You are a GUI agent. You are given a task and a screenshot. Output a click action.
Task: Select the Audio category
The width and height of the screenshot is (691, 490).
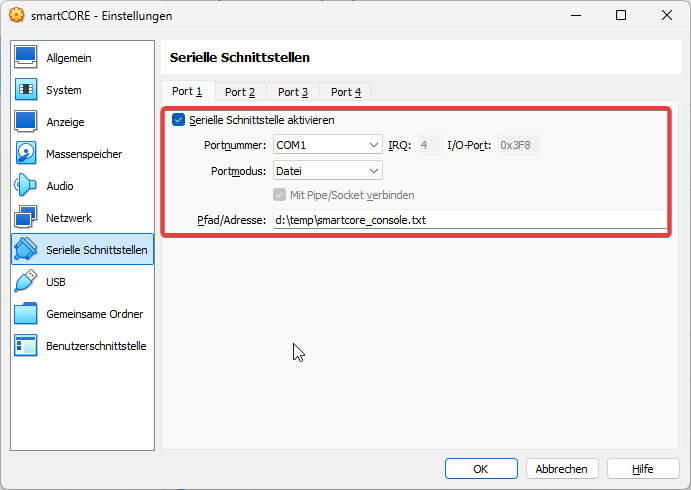pyautogui.click(x=82, y=186)
